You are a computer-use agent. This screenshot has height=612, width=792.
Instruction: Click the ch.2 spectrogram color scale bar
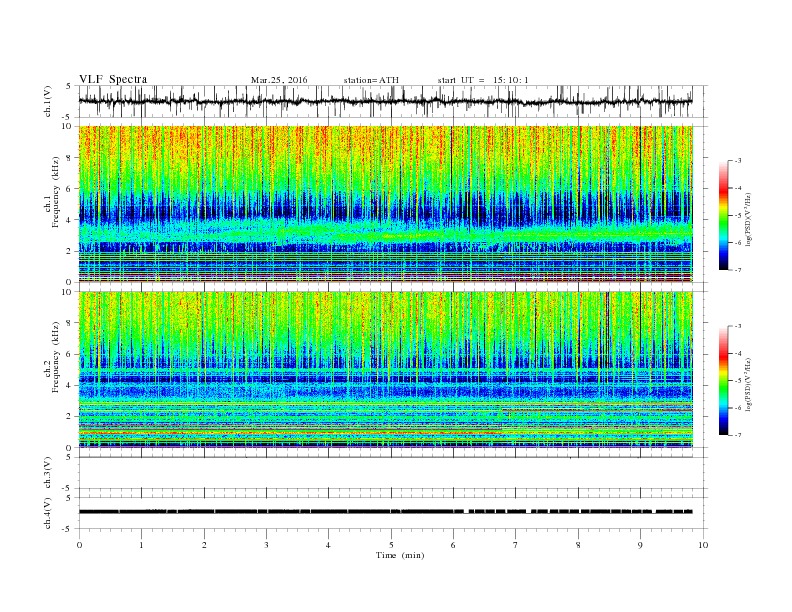click(723, 381)
